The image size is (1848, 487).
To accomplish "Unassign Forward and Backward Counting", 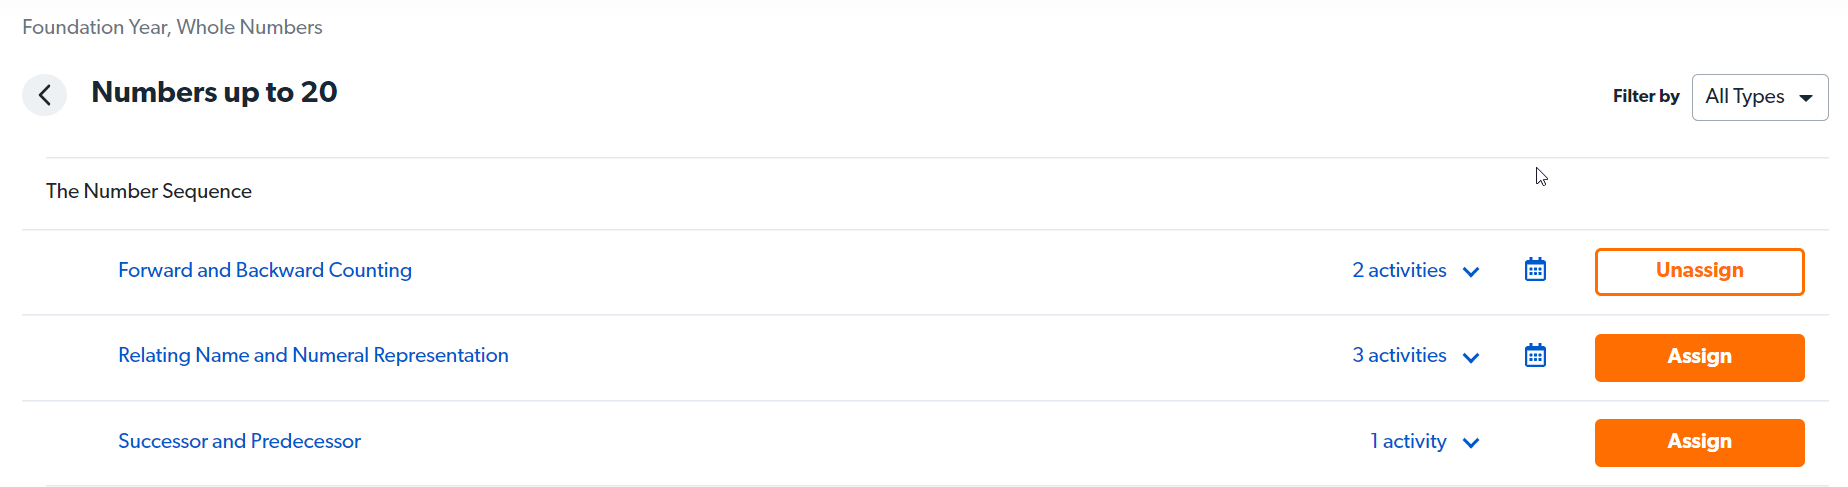I will 1700,271.
